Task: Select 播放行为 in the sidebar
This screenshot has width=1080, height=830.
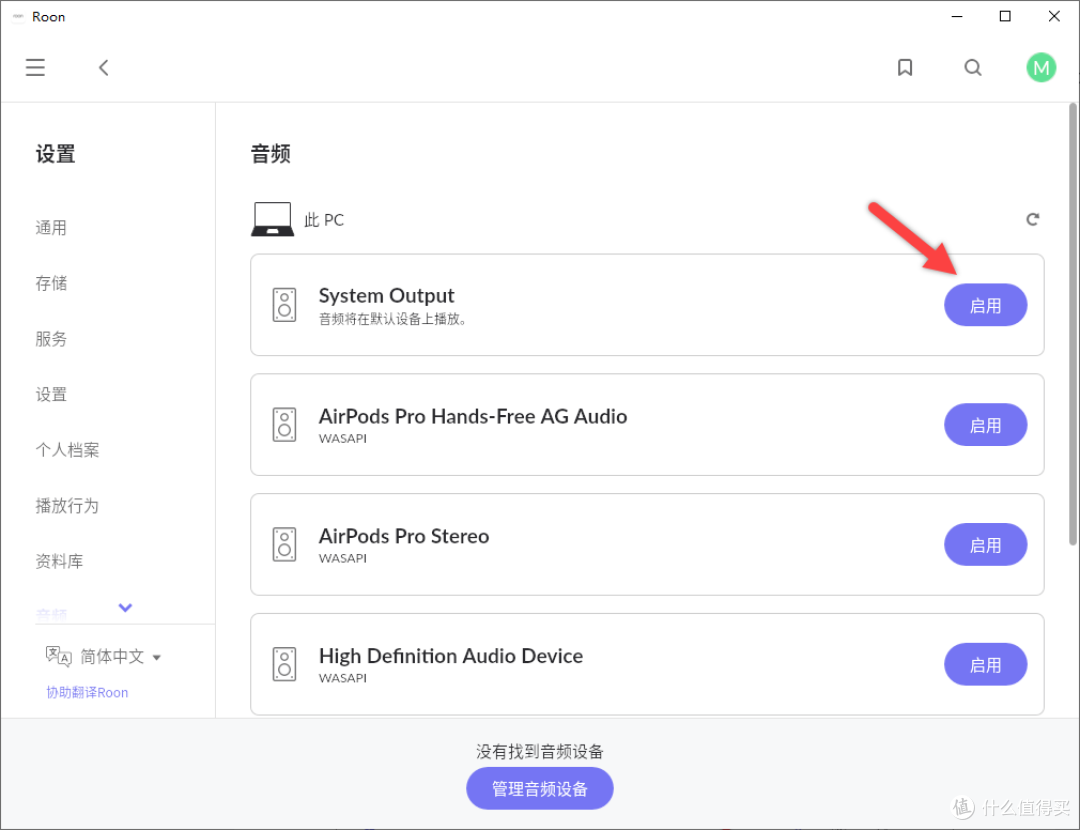Action: tap(67, 506)
